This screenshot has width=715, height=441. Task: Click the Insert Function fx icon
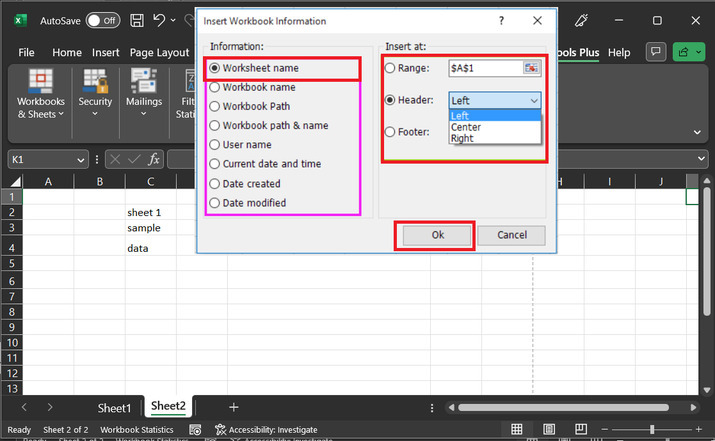click(154, 159)
